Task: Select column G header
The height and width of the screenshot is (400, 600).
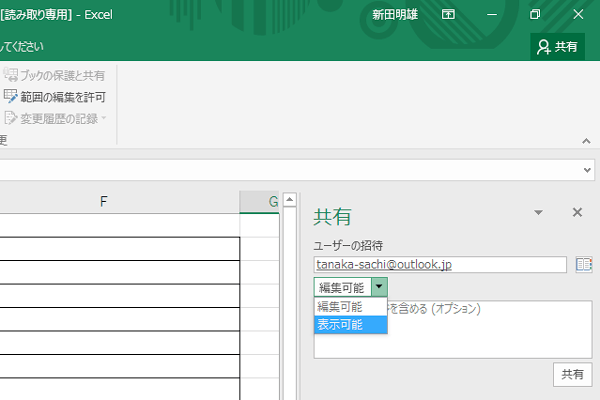Action: coord(259,201)
